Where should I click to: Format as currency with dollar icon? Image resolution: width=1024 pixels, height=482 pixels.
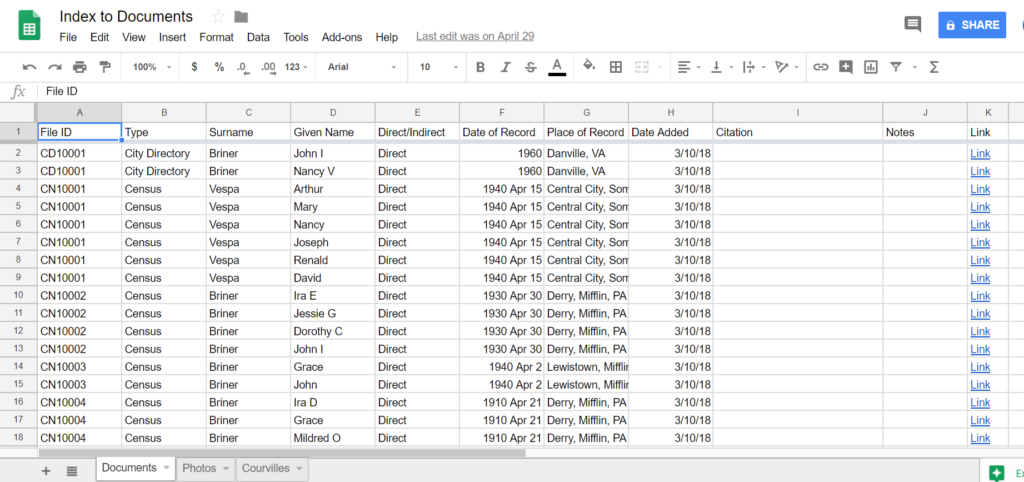click(x=194, y=67)
